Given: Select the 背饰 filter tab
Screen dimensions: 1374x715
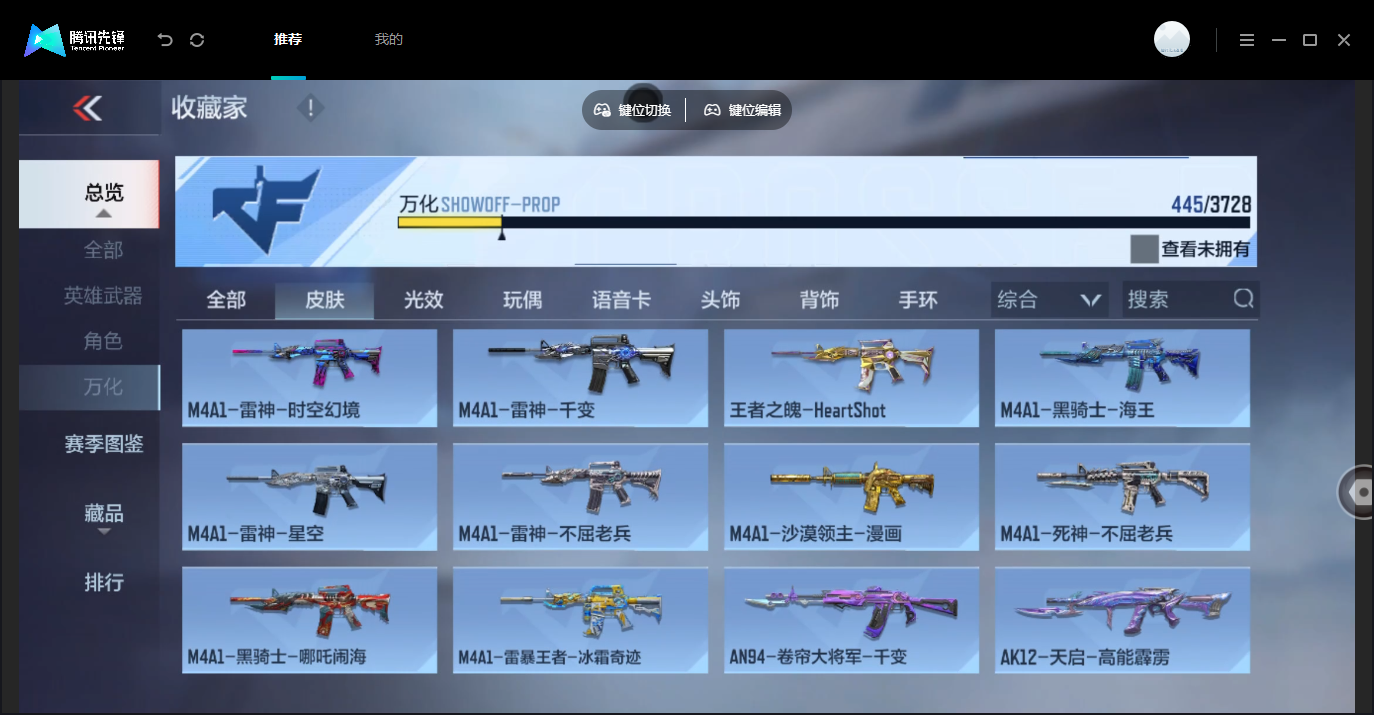Looking at the screenshot, I should (819, 300).
